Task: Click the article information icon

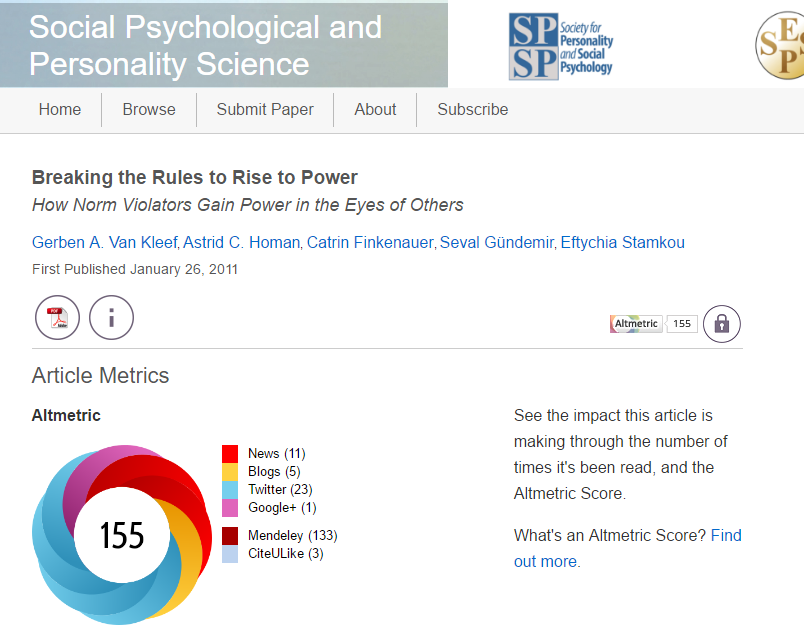Action: coord(111,317)
